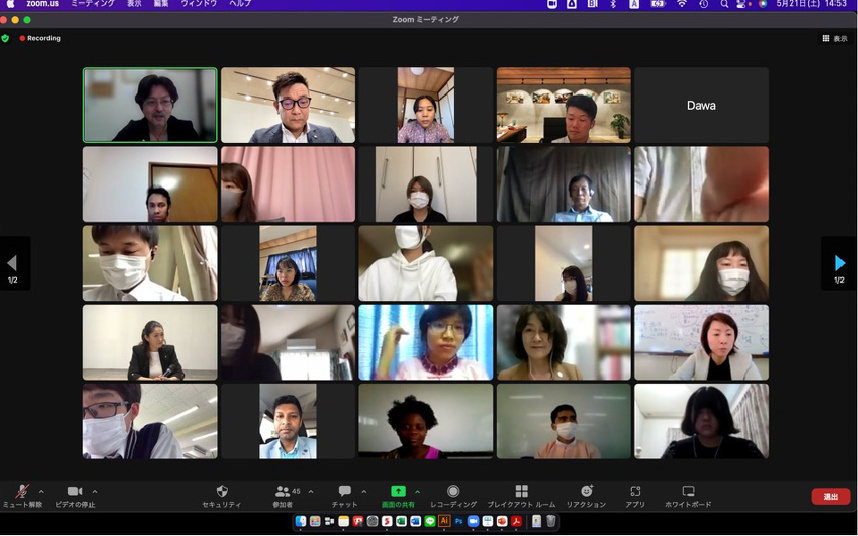Open the 表示 view button at top right
The image size is (858, 536).
click(835, 39)
